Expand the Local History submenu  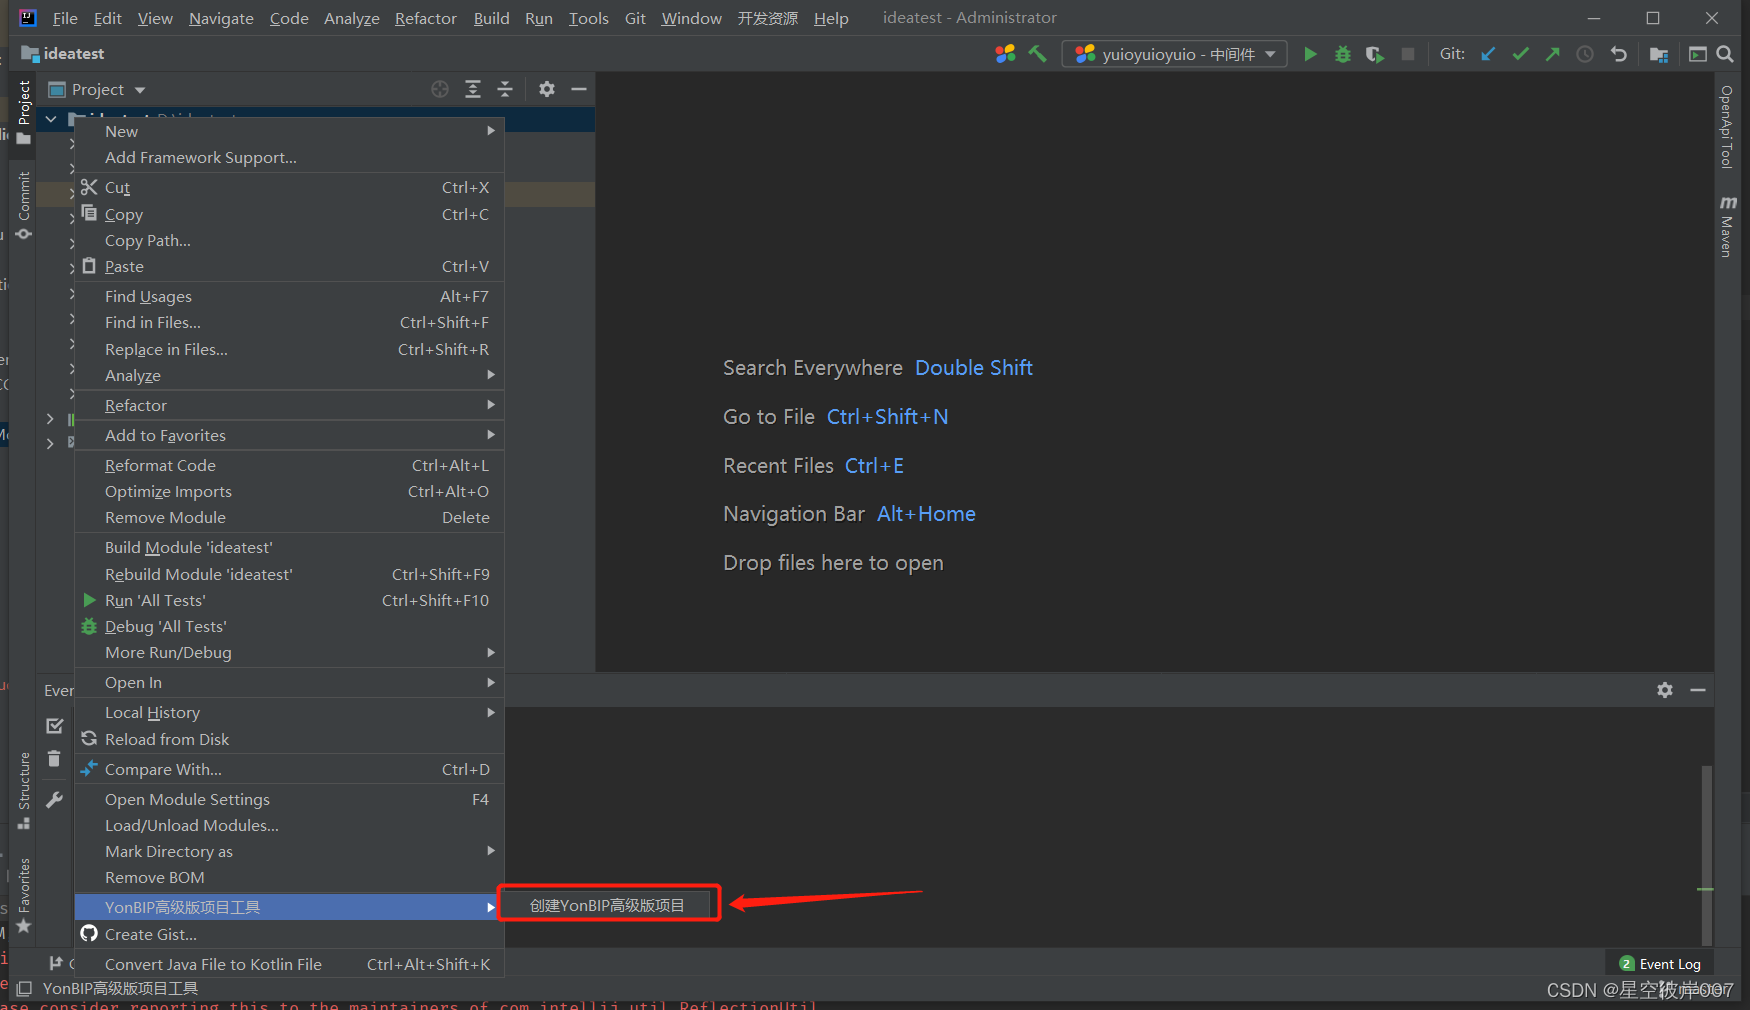click(290, 712)
